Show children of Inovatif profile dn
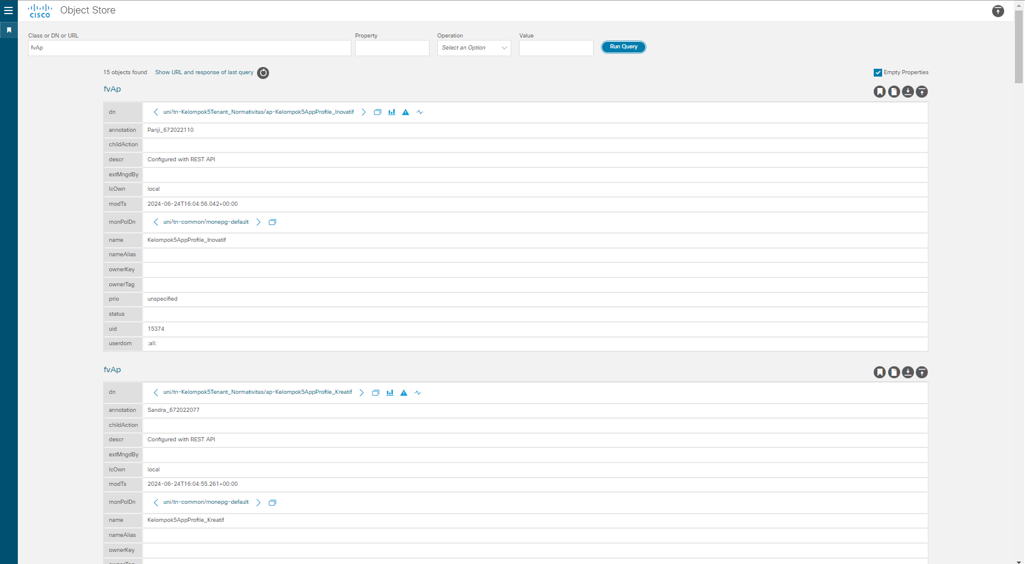This screenshot has width=1025, height=564. coord(364,112)
